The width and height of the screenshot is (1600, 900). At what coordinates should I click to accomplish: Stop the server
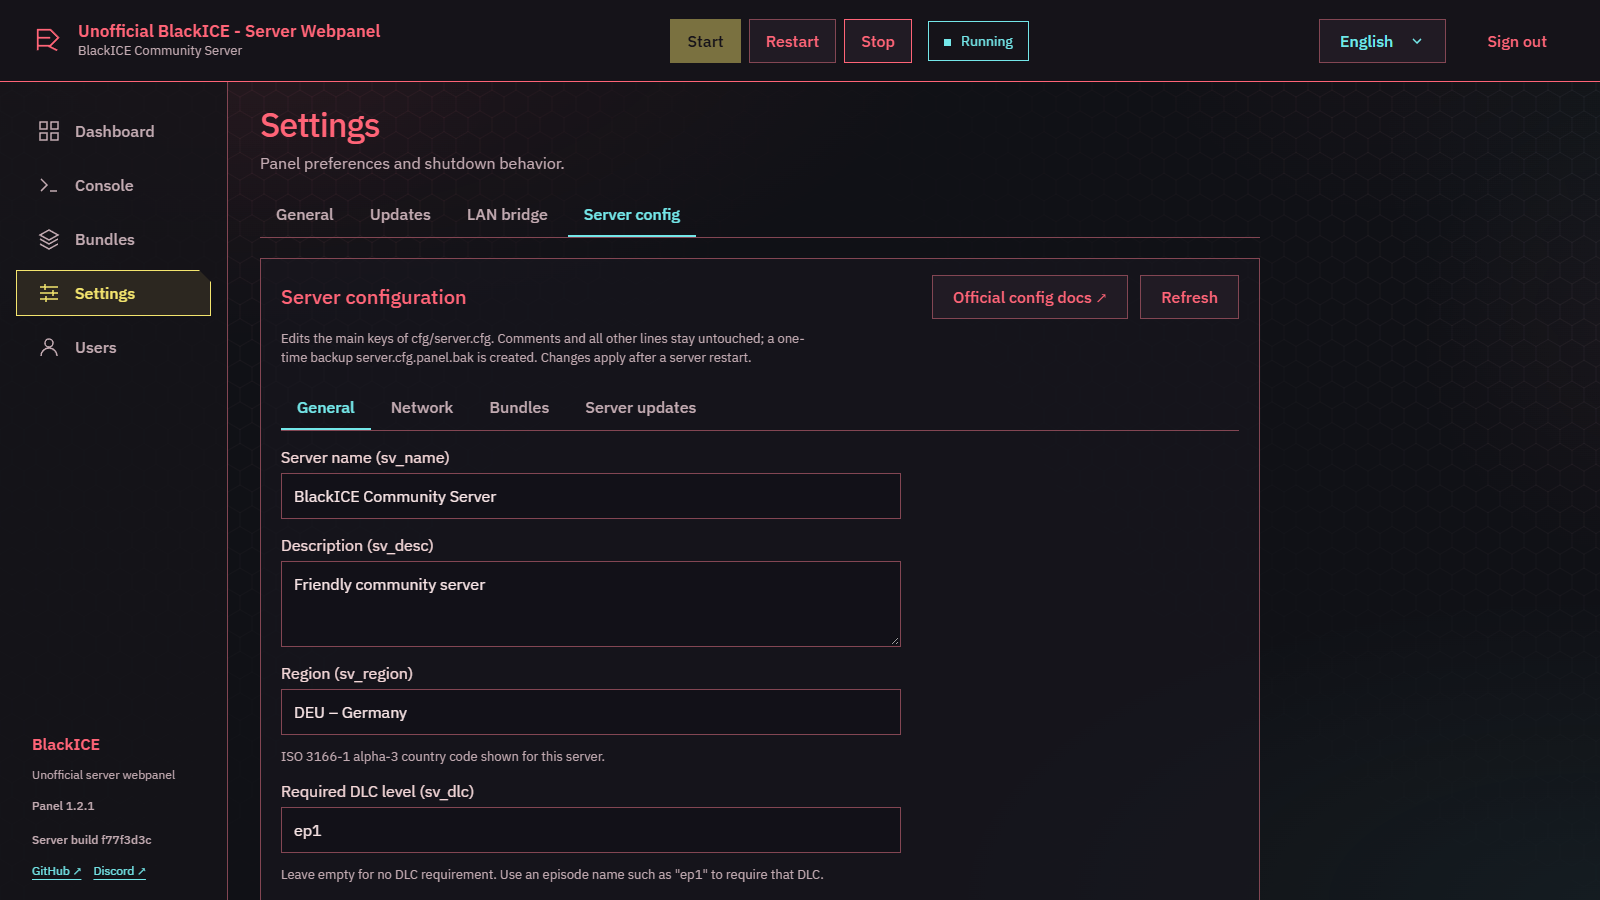[878, 41]
